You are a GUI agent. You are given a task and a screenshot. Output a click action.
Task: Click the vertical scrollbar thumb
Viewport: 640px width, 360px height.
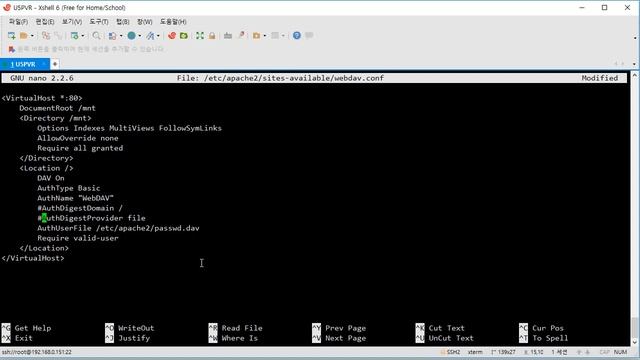[x=635, y=327]
